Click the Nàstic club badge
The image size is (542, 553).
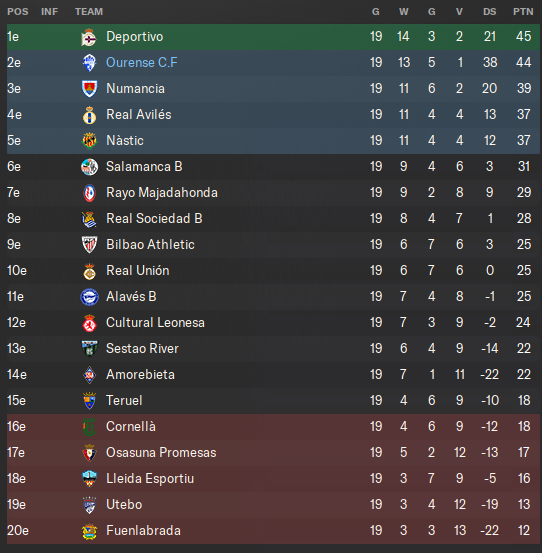pyautogui.click(x=89, y=141)
